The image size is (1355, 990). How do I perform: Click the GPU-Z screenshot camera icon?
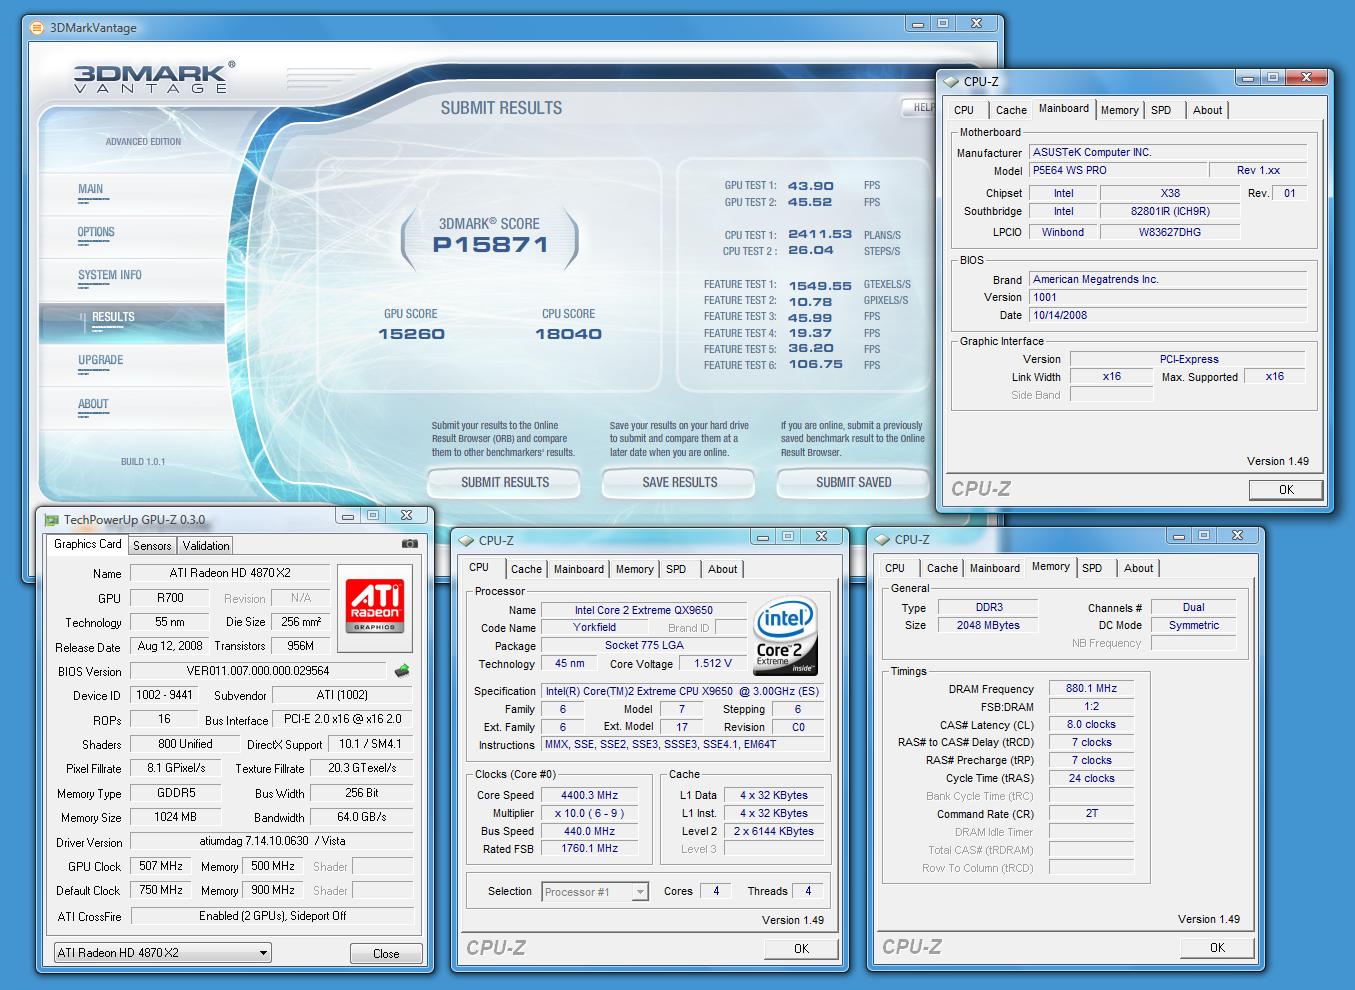409,544
